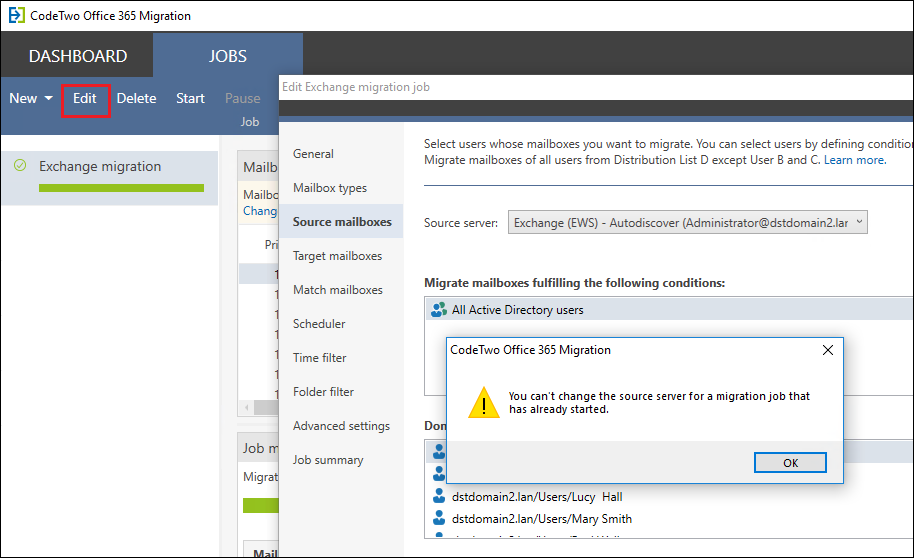Image resolution: width=914 pixels, height=558 pixels.
Task: Click the green Job migration progress bar
Action: (x=261, y=505)
